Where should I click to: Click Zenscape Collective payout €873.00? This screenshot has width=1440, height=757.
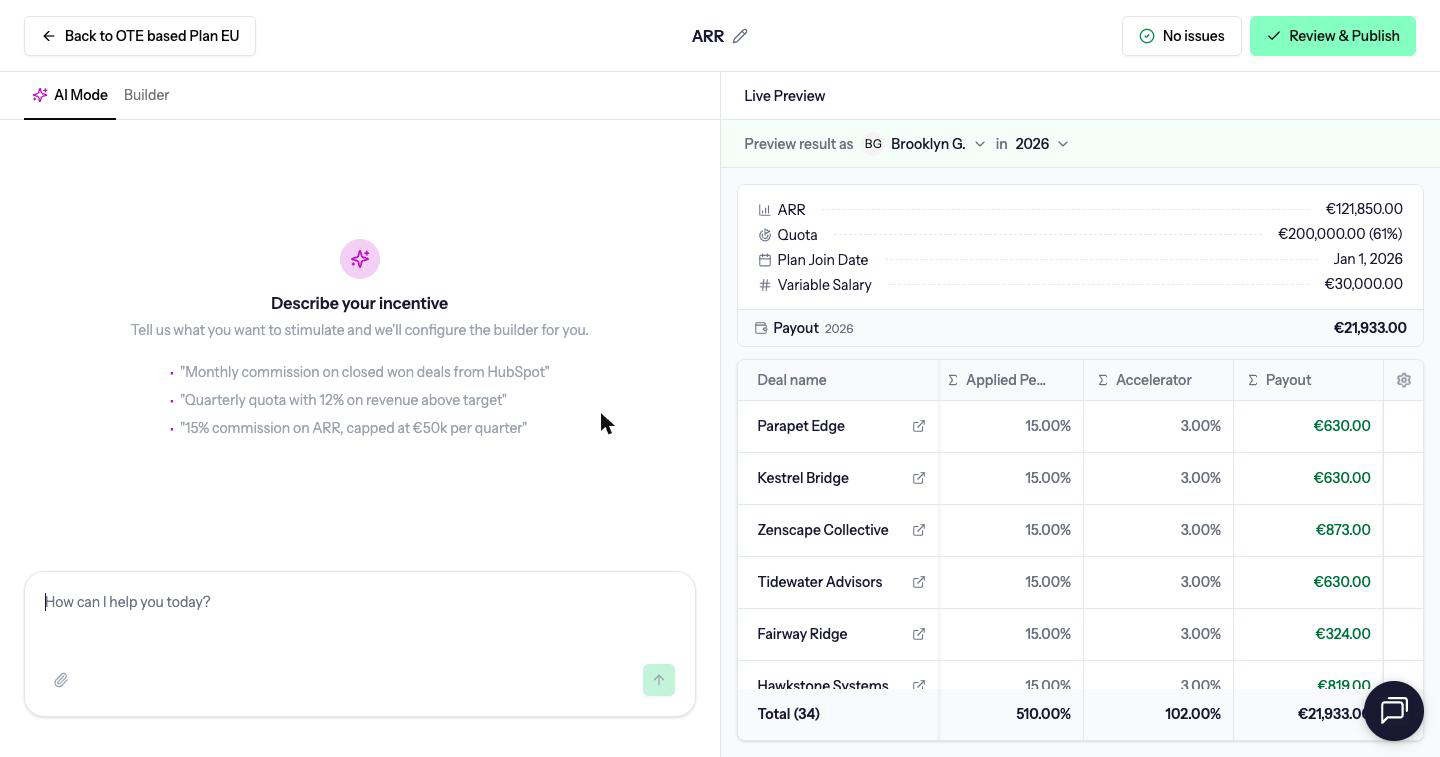coord(1343,530)
